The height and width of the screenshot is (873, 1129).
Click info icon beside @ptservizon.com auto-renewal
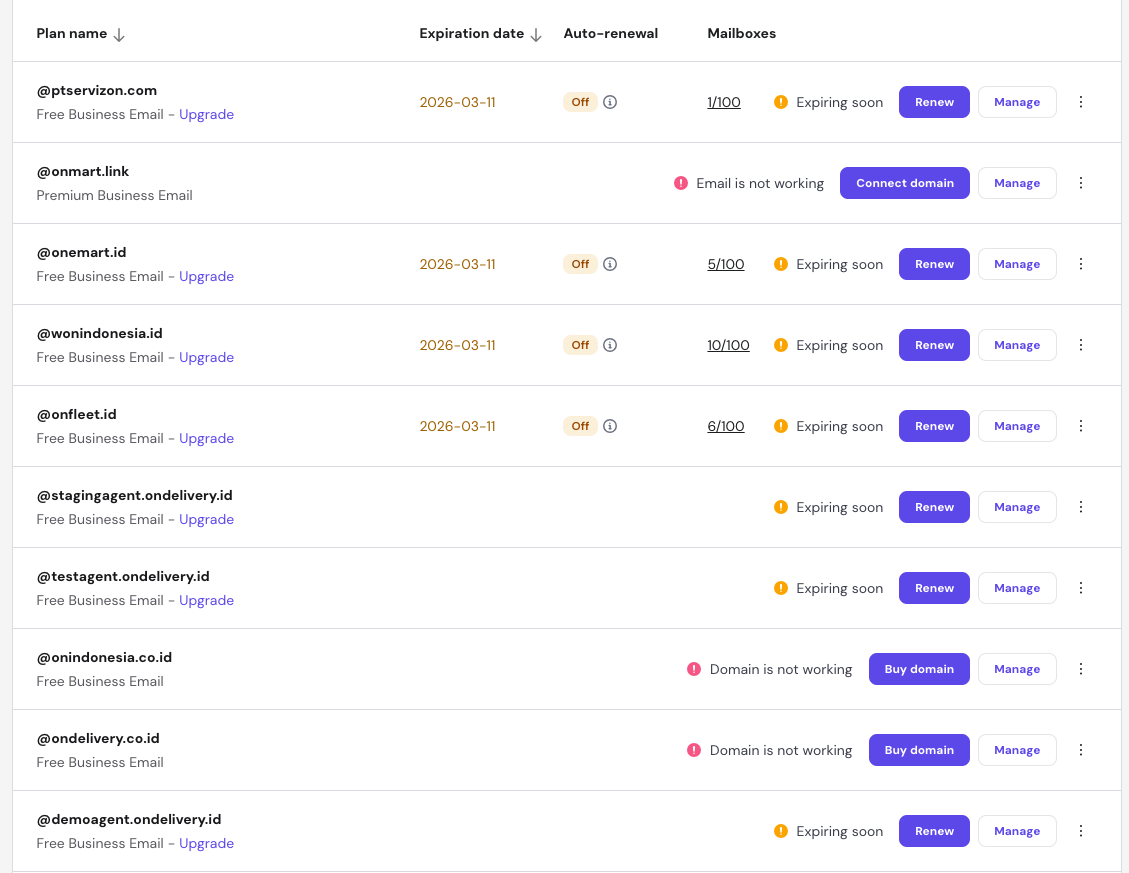pyautogui.click(x=610, y=102)
